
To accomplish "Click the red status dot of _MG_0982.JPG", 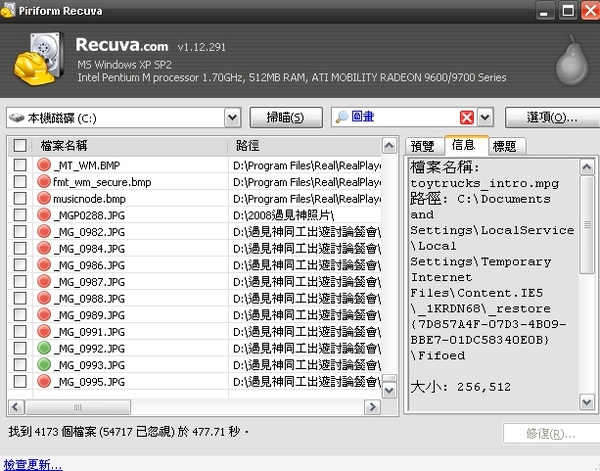I will click(x=44, y=231).
